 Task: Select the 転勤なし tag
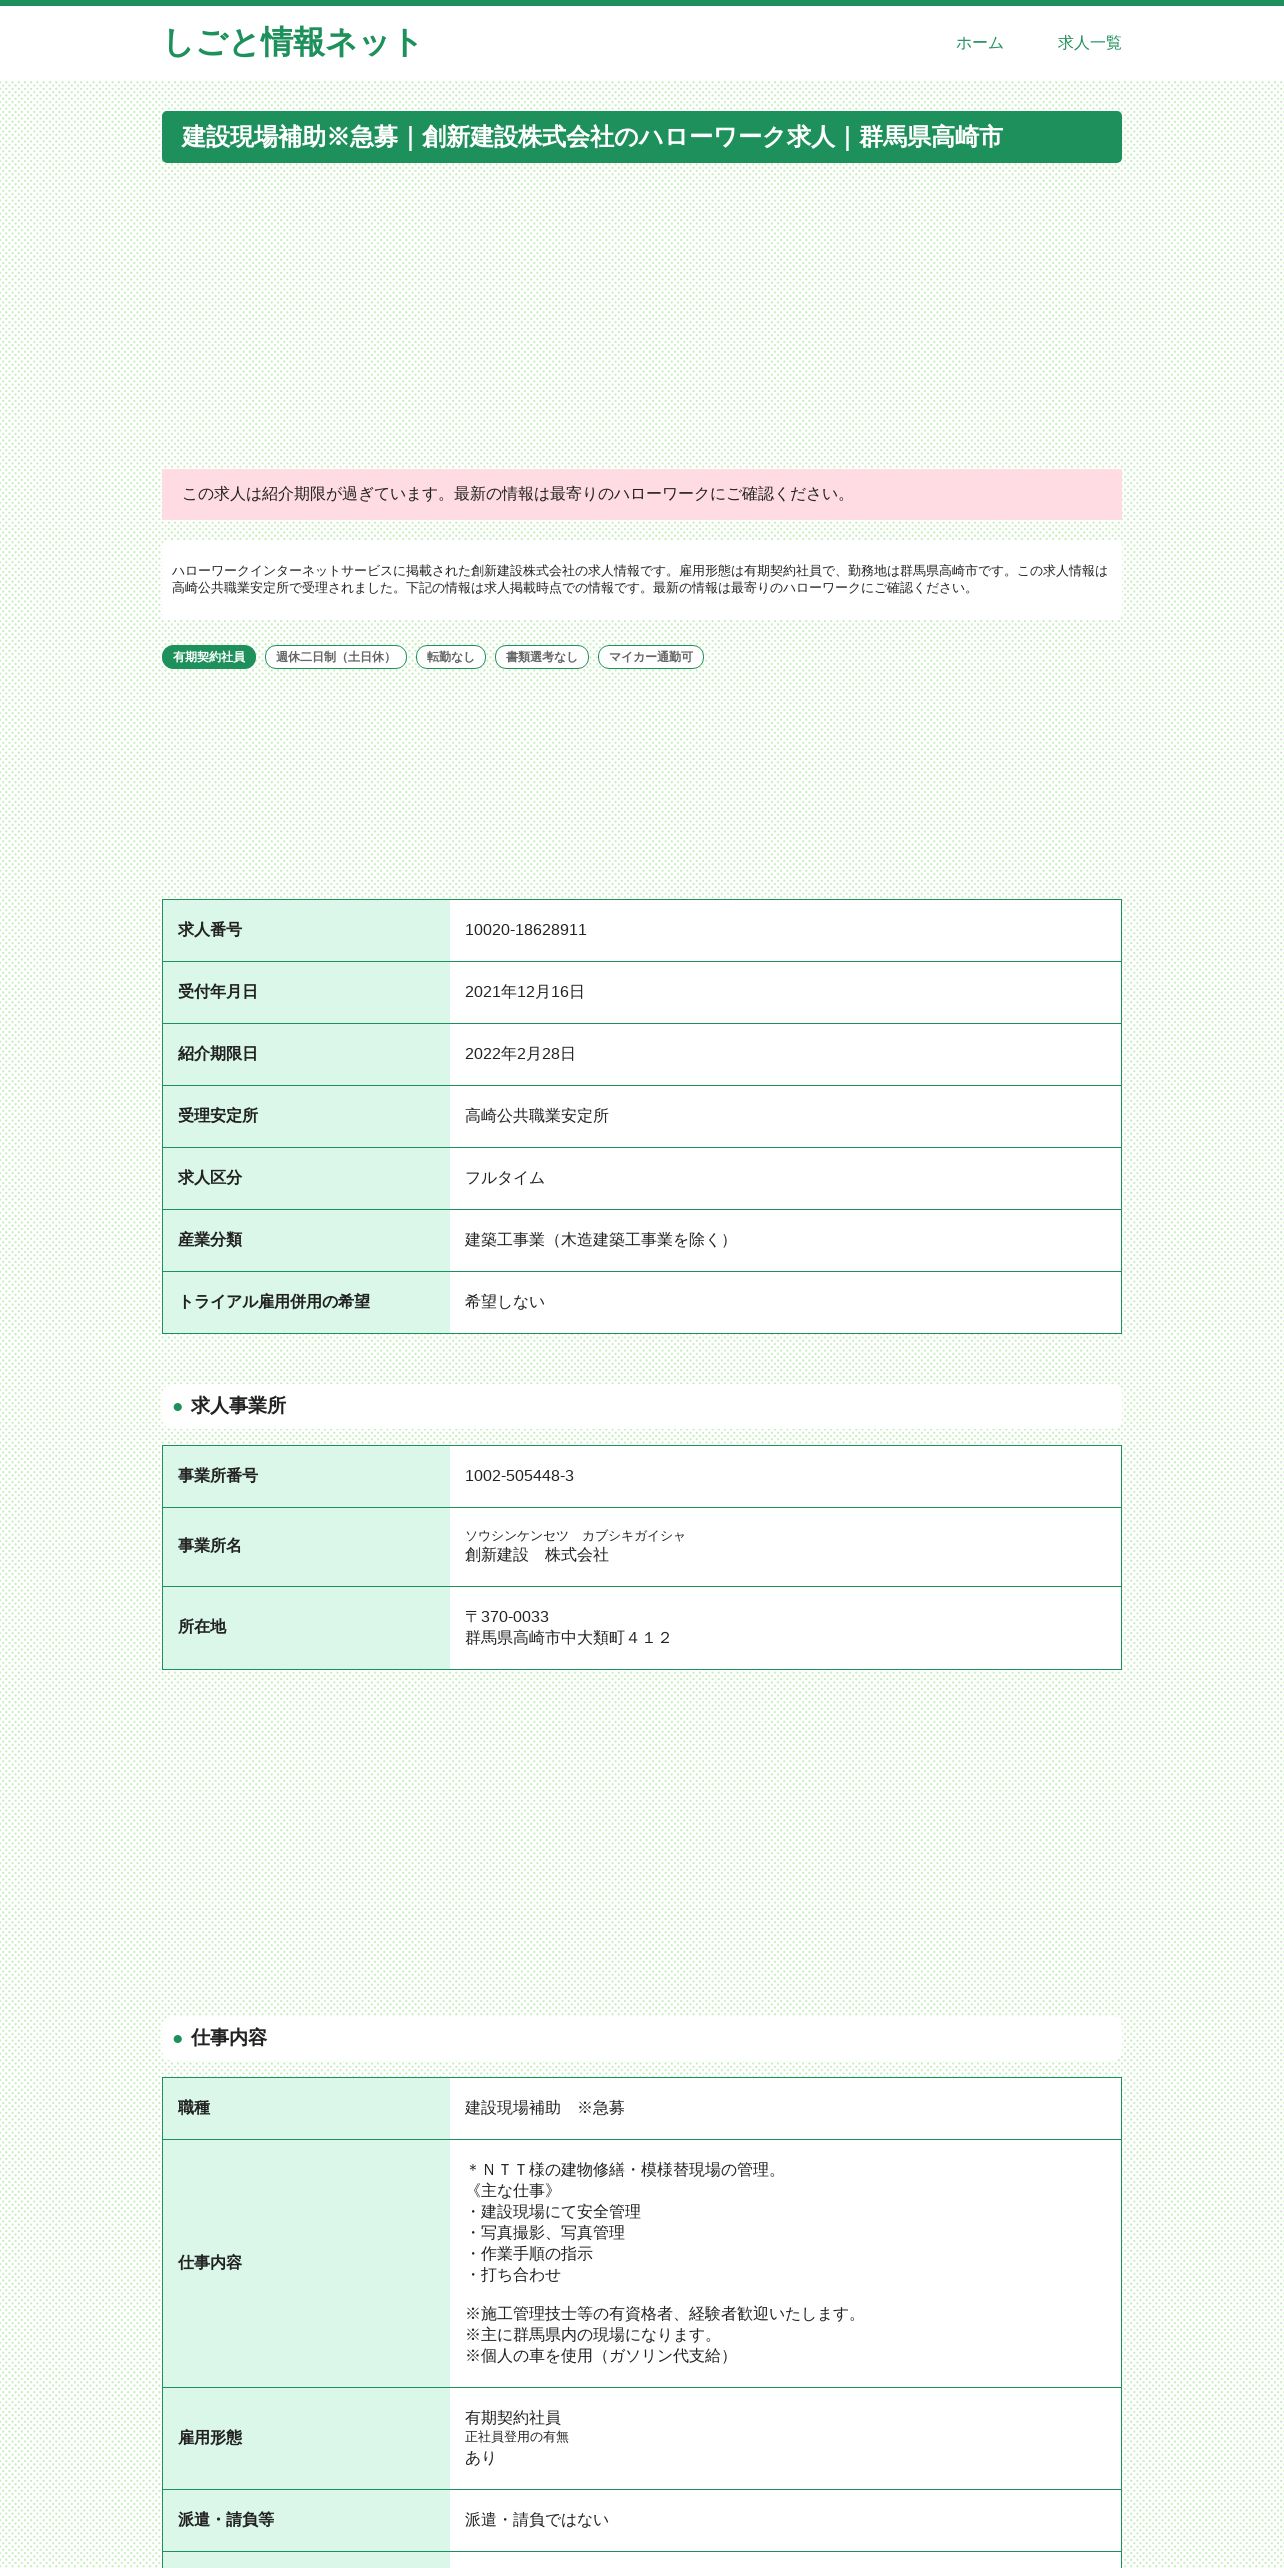[451, 657]
